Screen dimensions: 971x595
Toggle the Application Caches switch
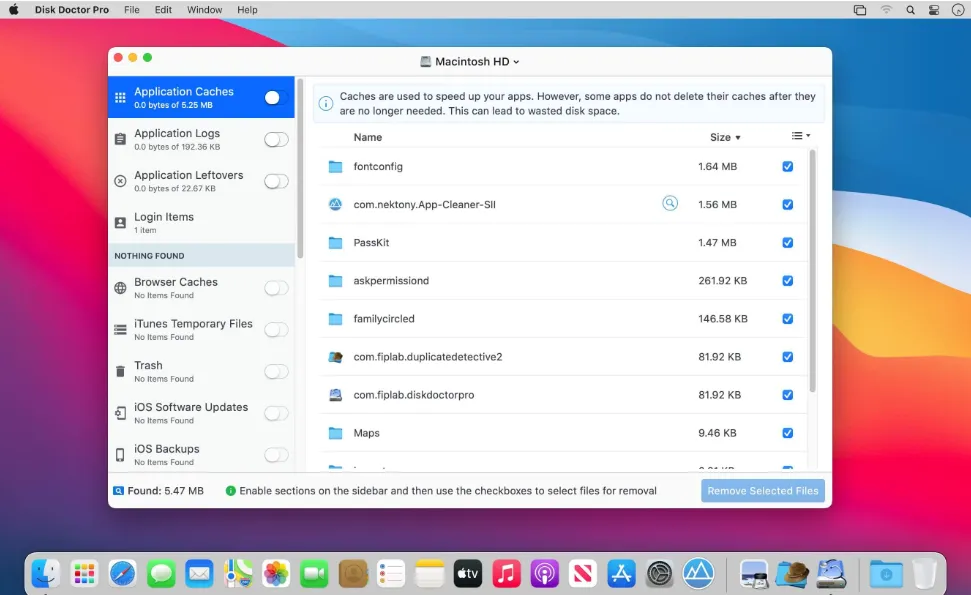click(x=276, y=97)
